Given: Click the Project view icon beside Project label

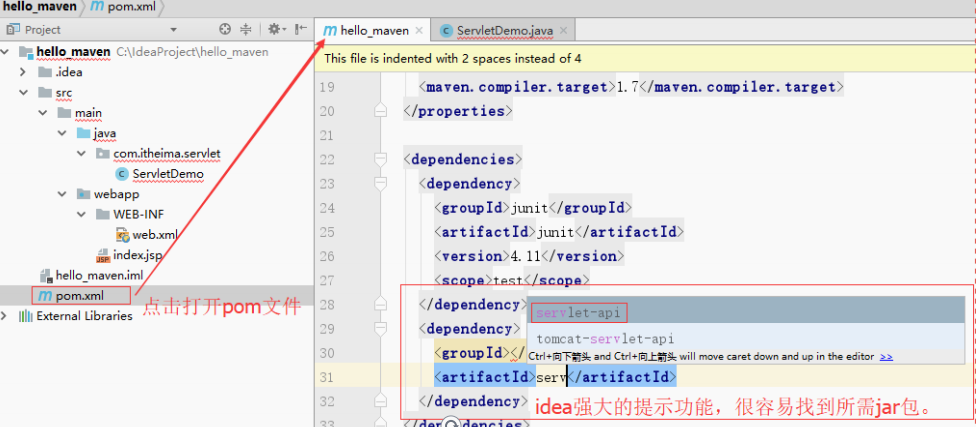Looking at the screenshot, I should (13, 29).
